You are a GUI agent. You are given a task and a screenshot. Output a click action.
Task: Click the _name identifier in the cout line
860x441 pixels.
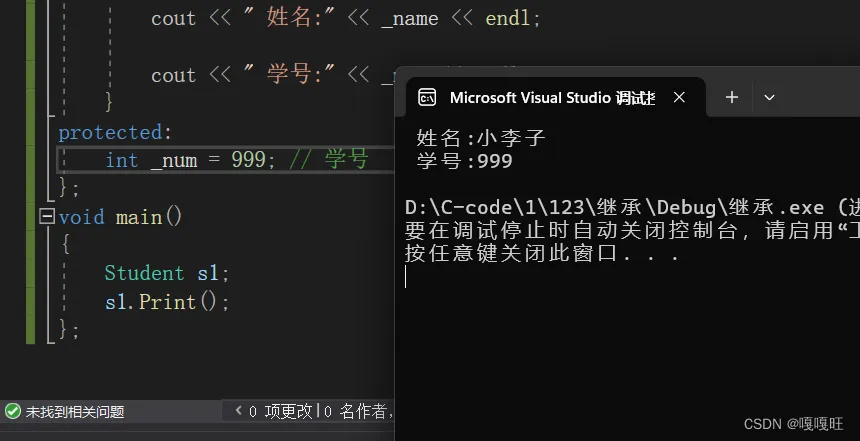point(409,19)
